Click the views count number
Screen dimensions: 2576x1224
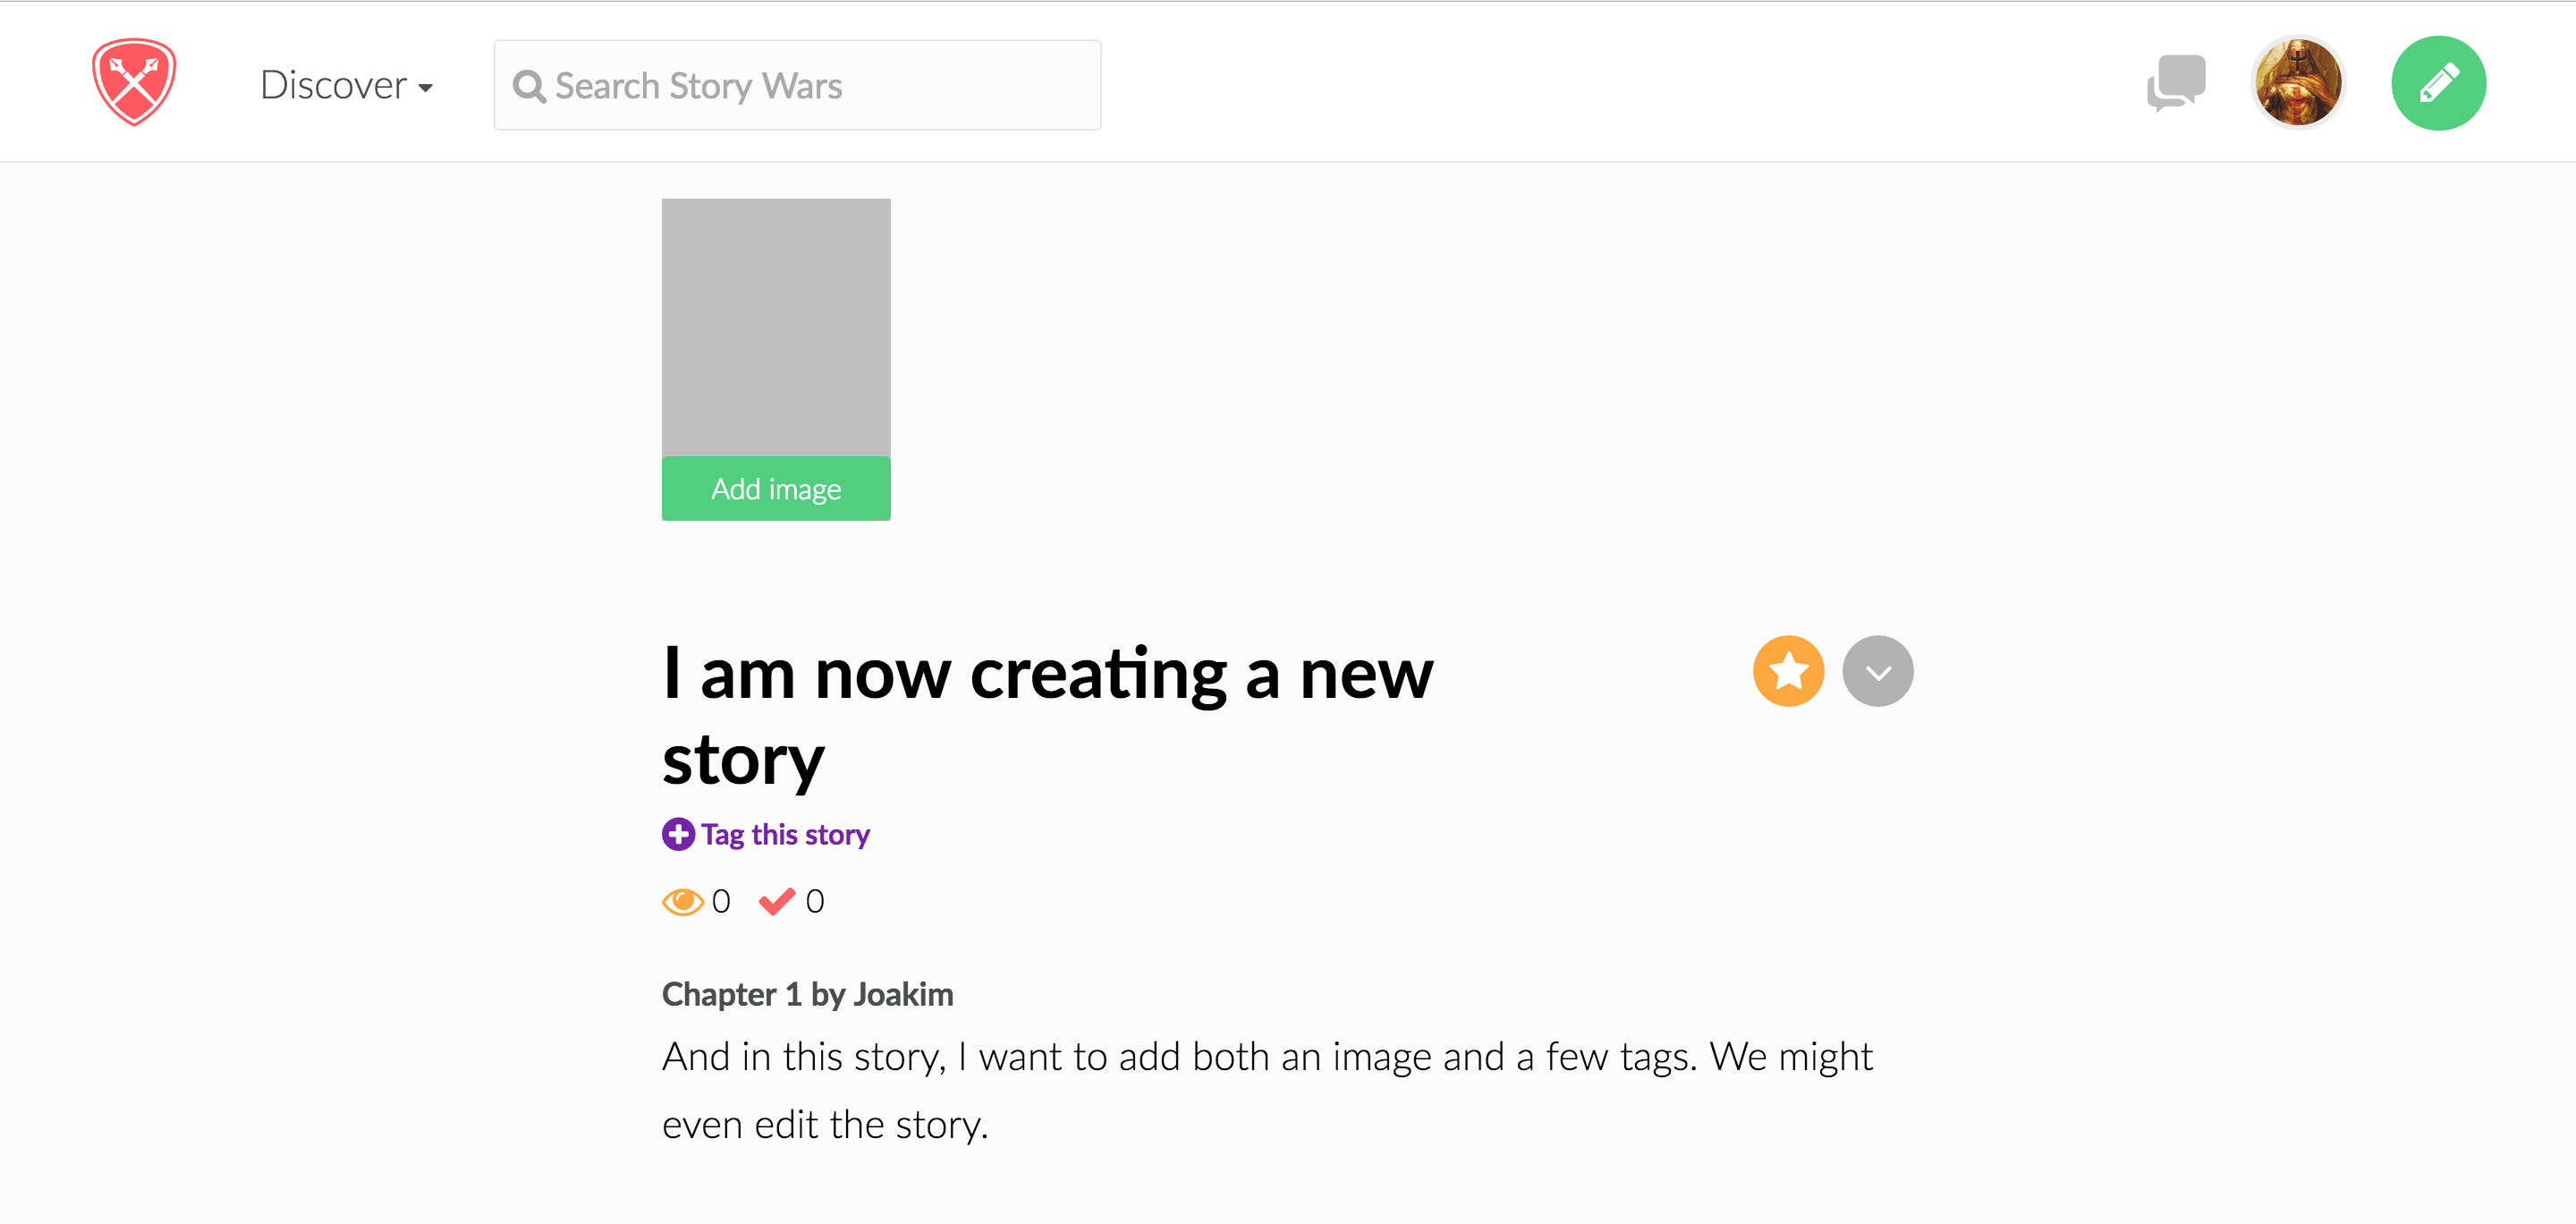coord(721,902)
